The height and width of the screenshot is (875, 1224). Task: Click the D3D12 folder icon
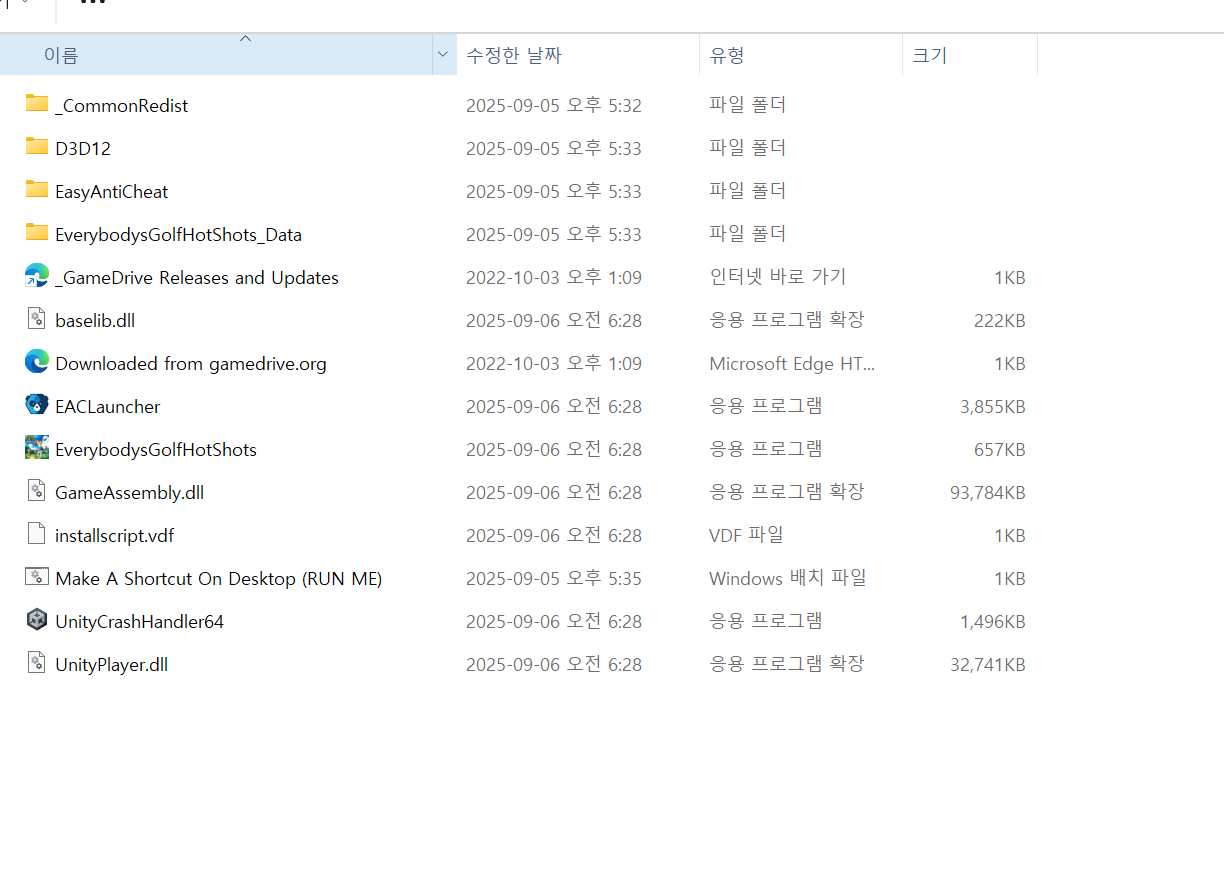coord(37,146)
